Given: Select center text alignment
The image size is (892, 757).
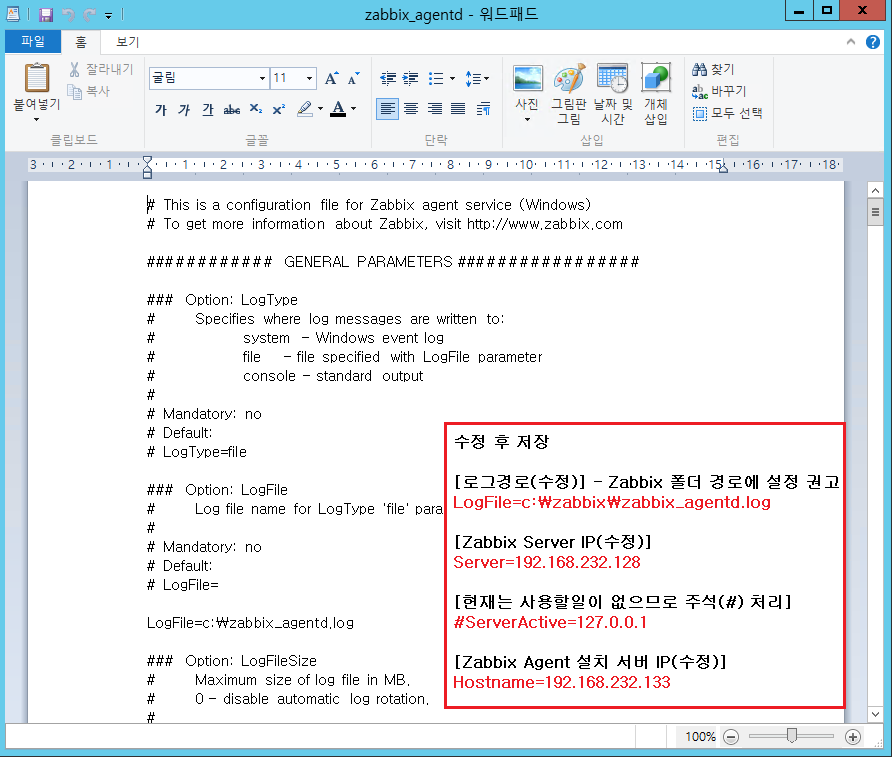Looking at the screenshot, I should pyautogui.click(x=411, y=109).
